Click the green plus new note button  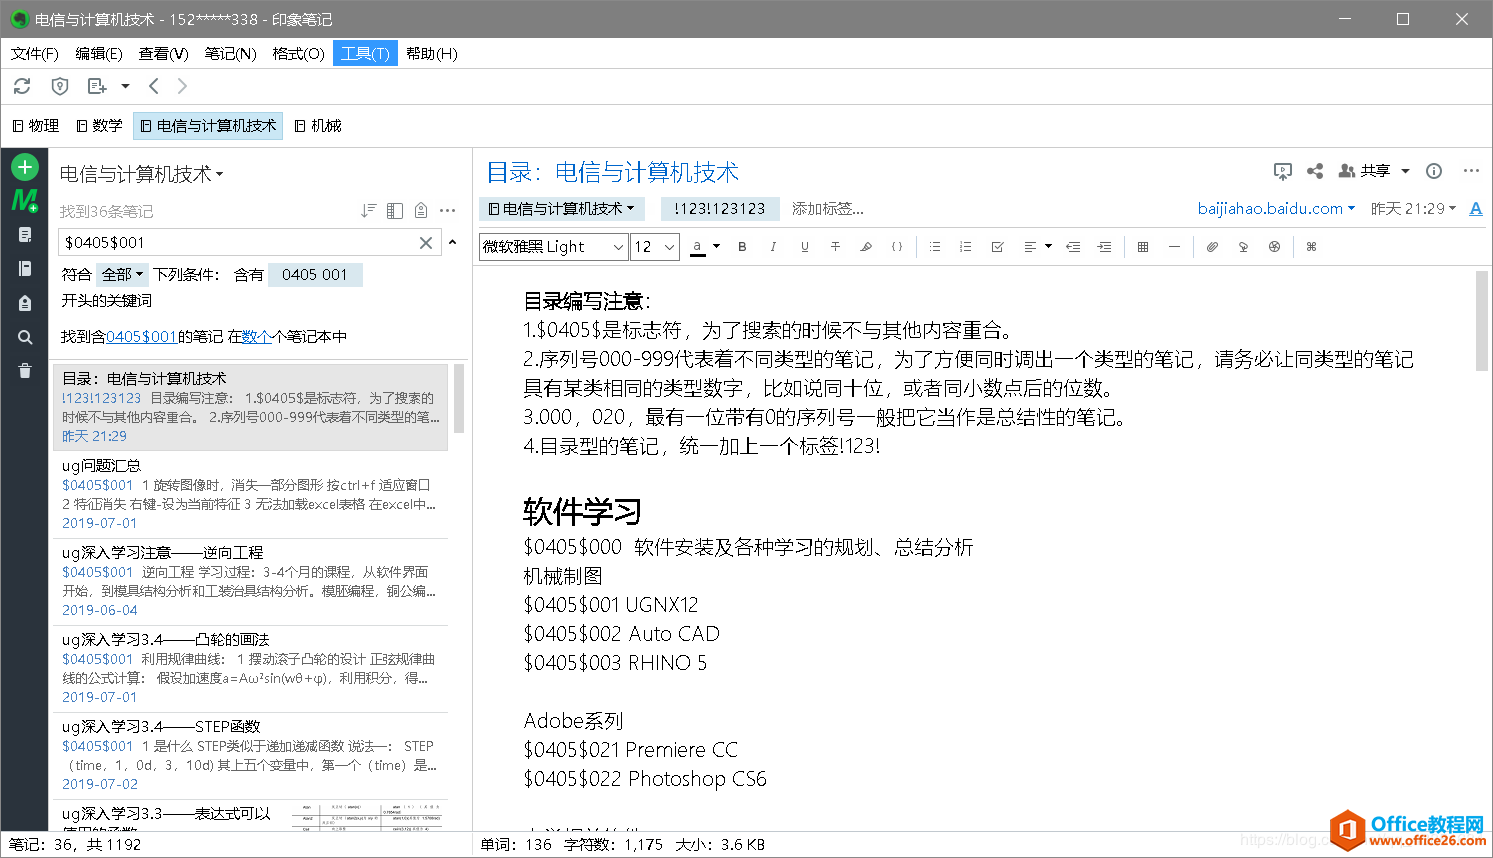25,167
